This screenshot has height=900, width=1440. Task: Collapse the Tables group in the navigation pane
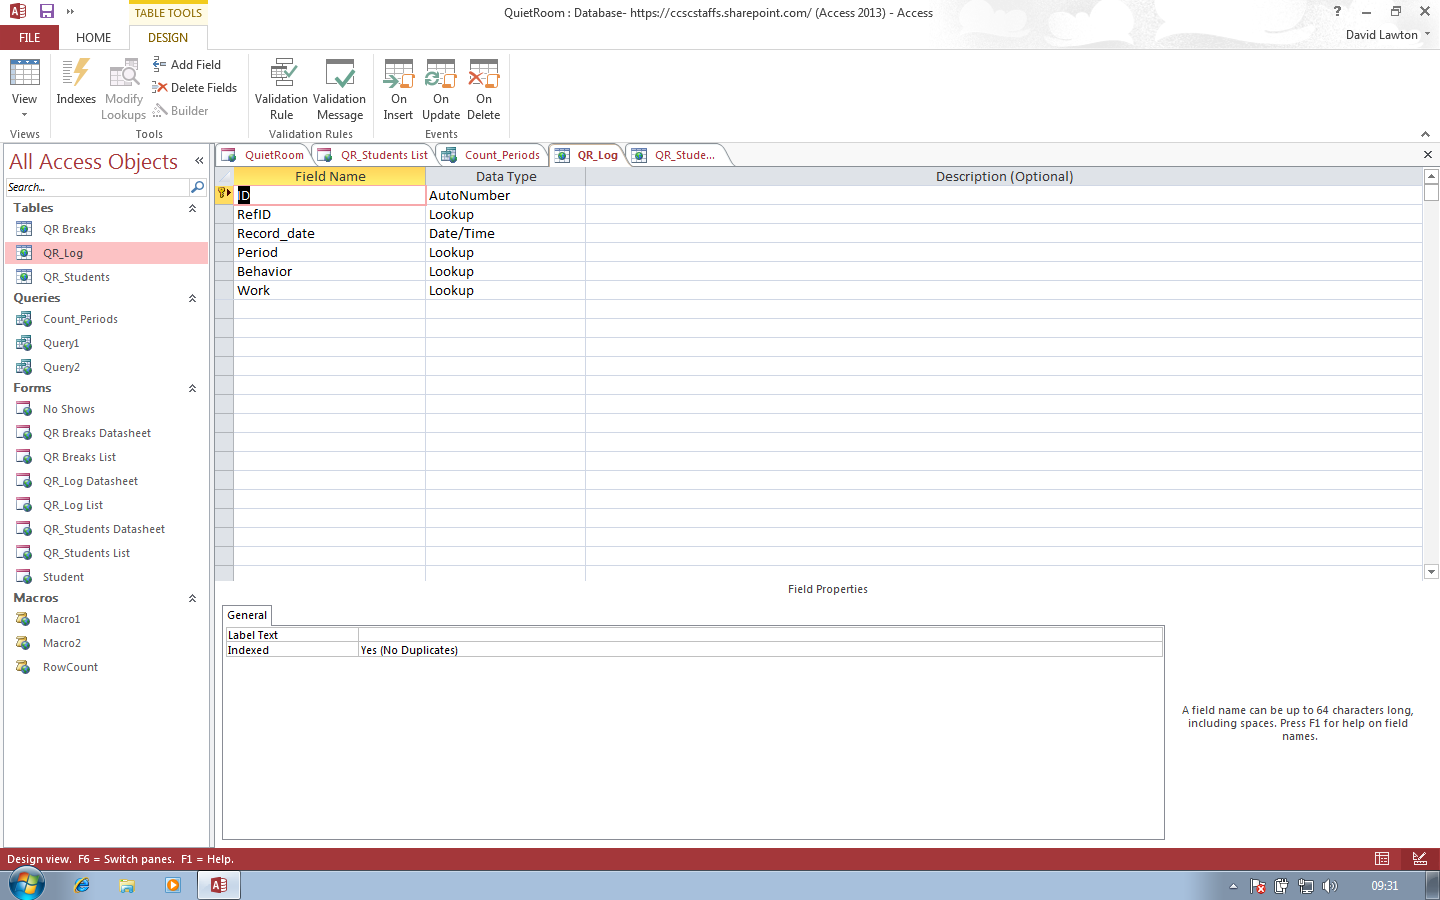click(x=192, y=208)
